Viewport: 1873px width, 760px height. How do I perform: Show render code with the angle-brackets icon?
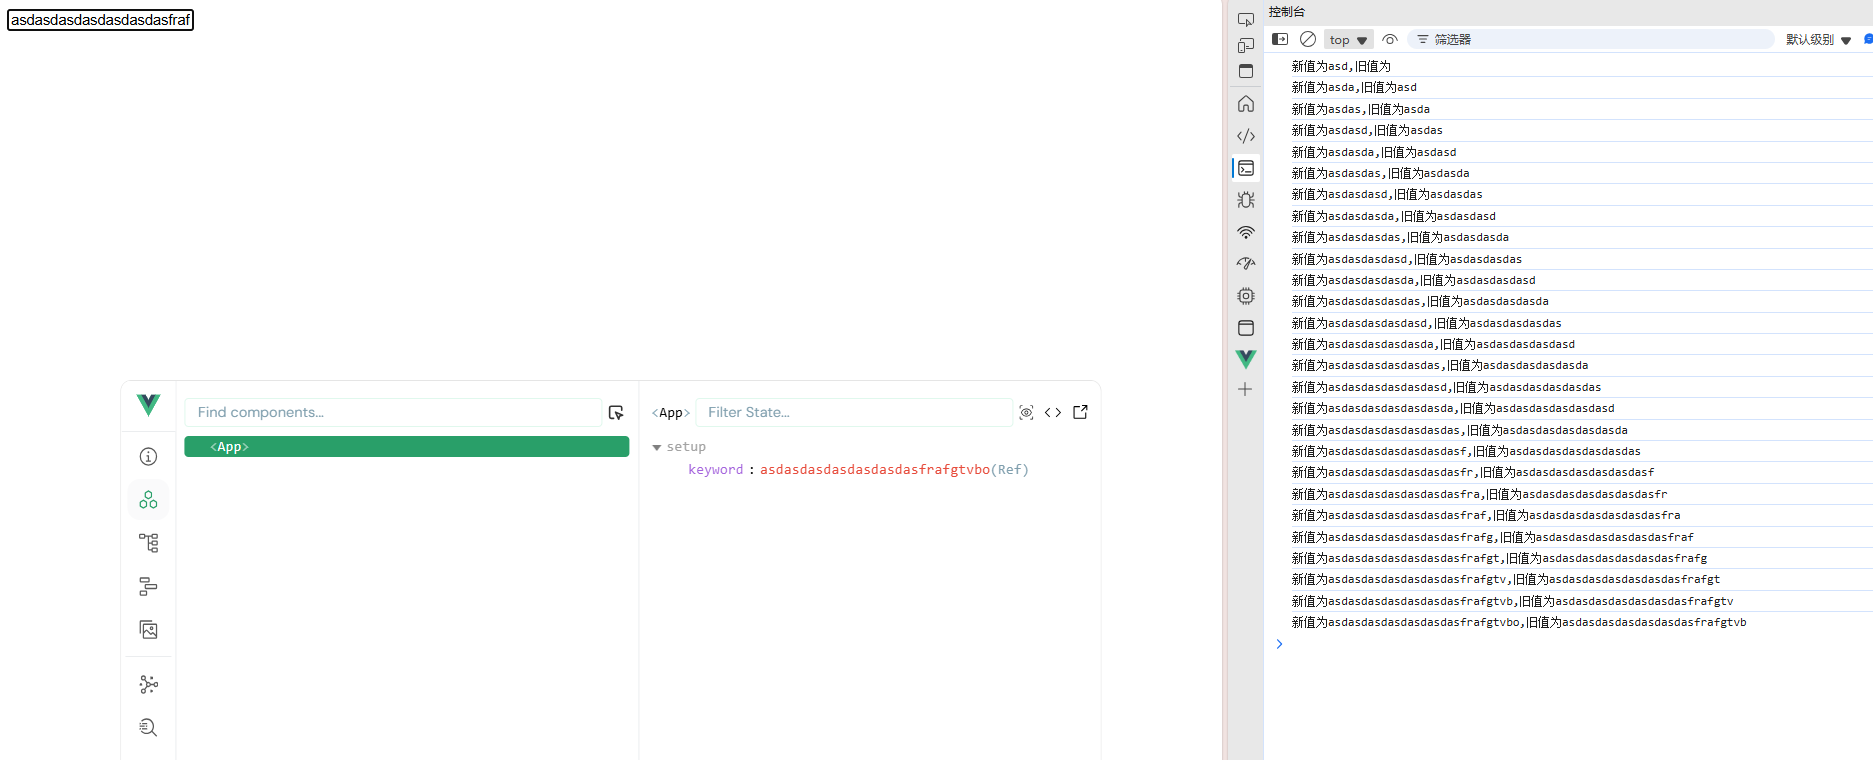pos(1053,413)
